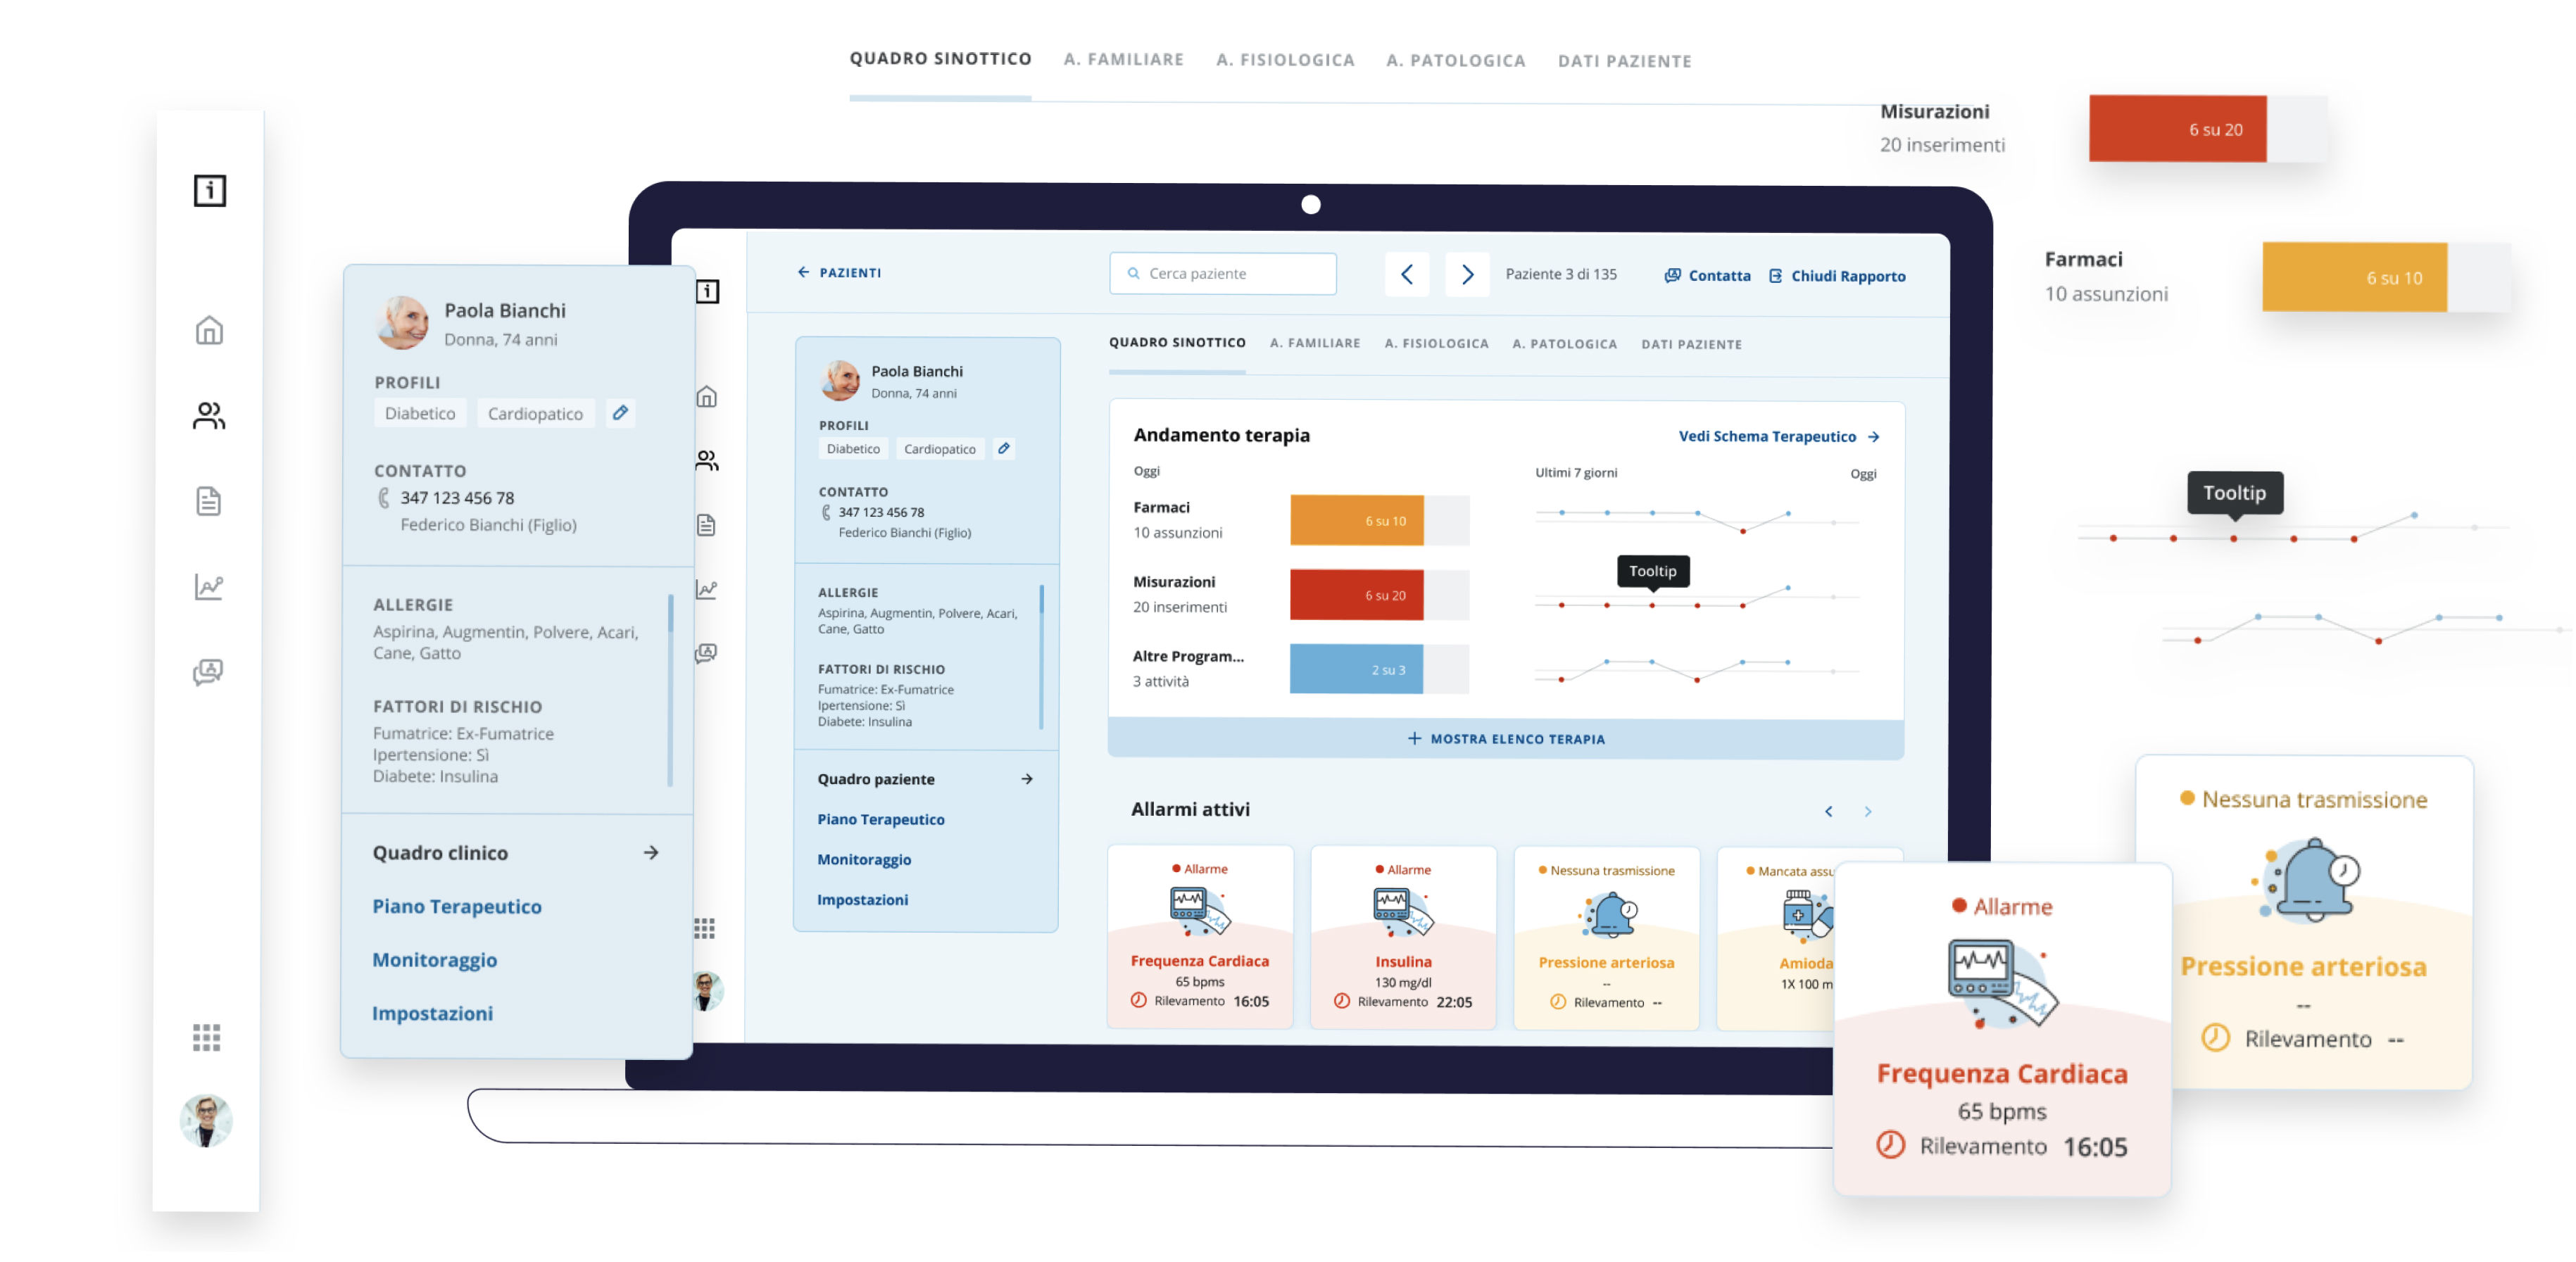The width and height of the screenshot is (2576, 1262).
Task: Click Paola Bianchi photo in enlarged card
Action: (x=402, y=322)
